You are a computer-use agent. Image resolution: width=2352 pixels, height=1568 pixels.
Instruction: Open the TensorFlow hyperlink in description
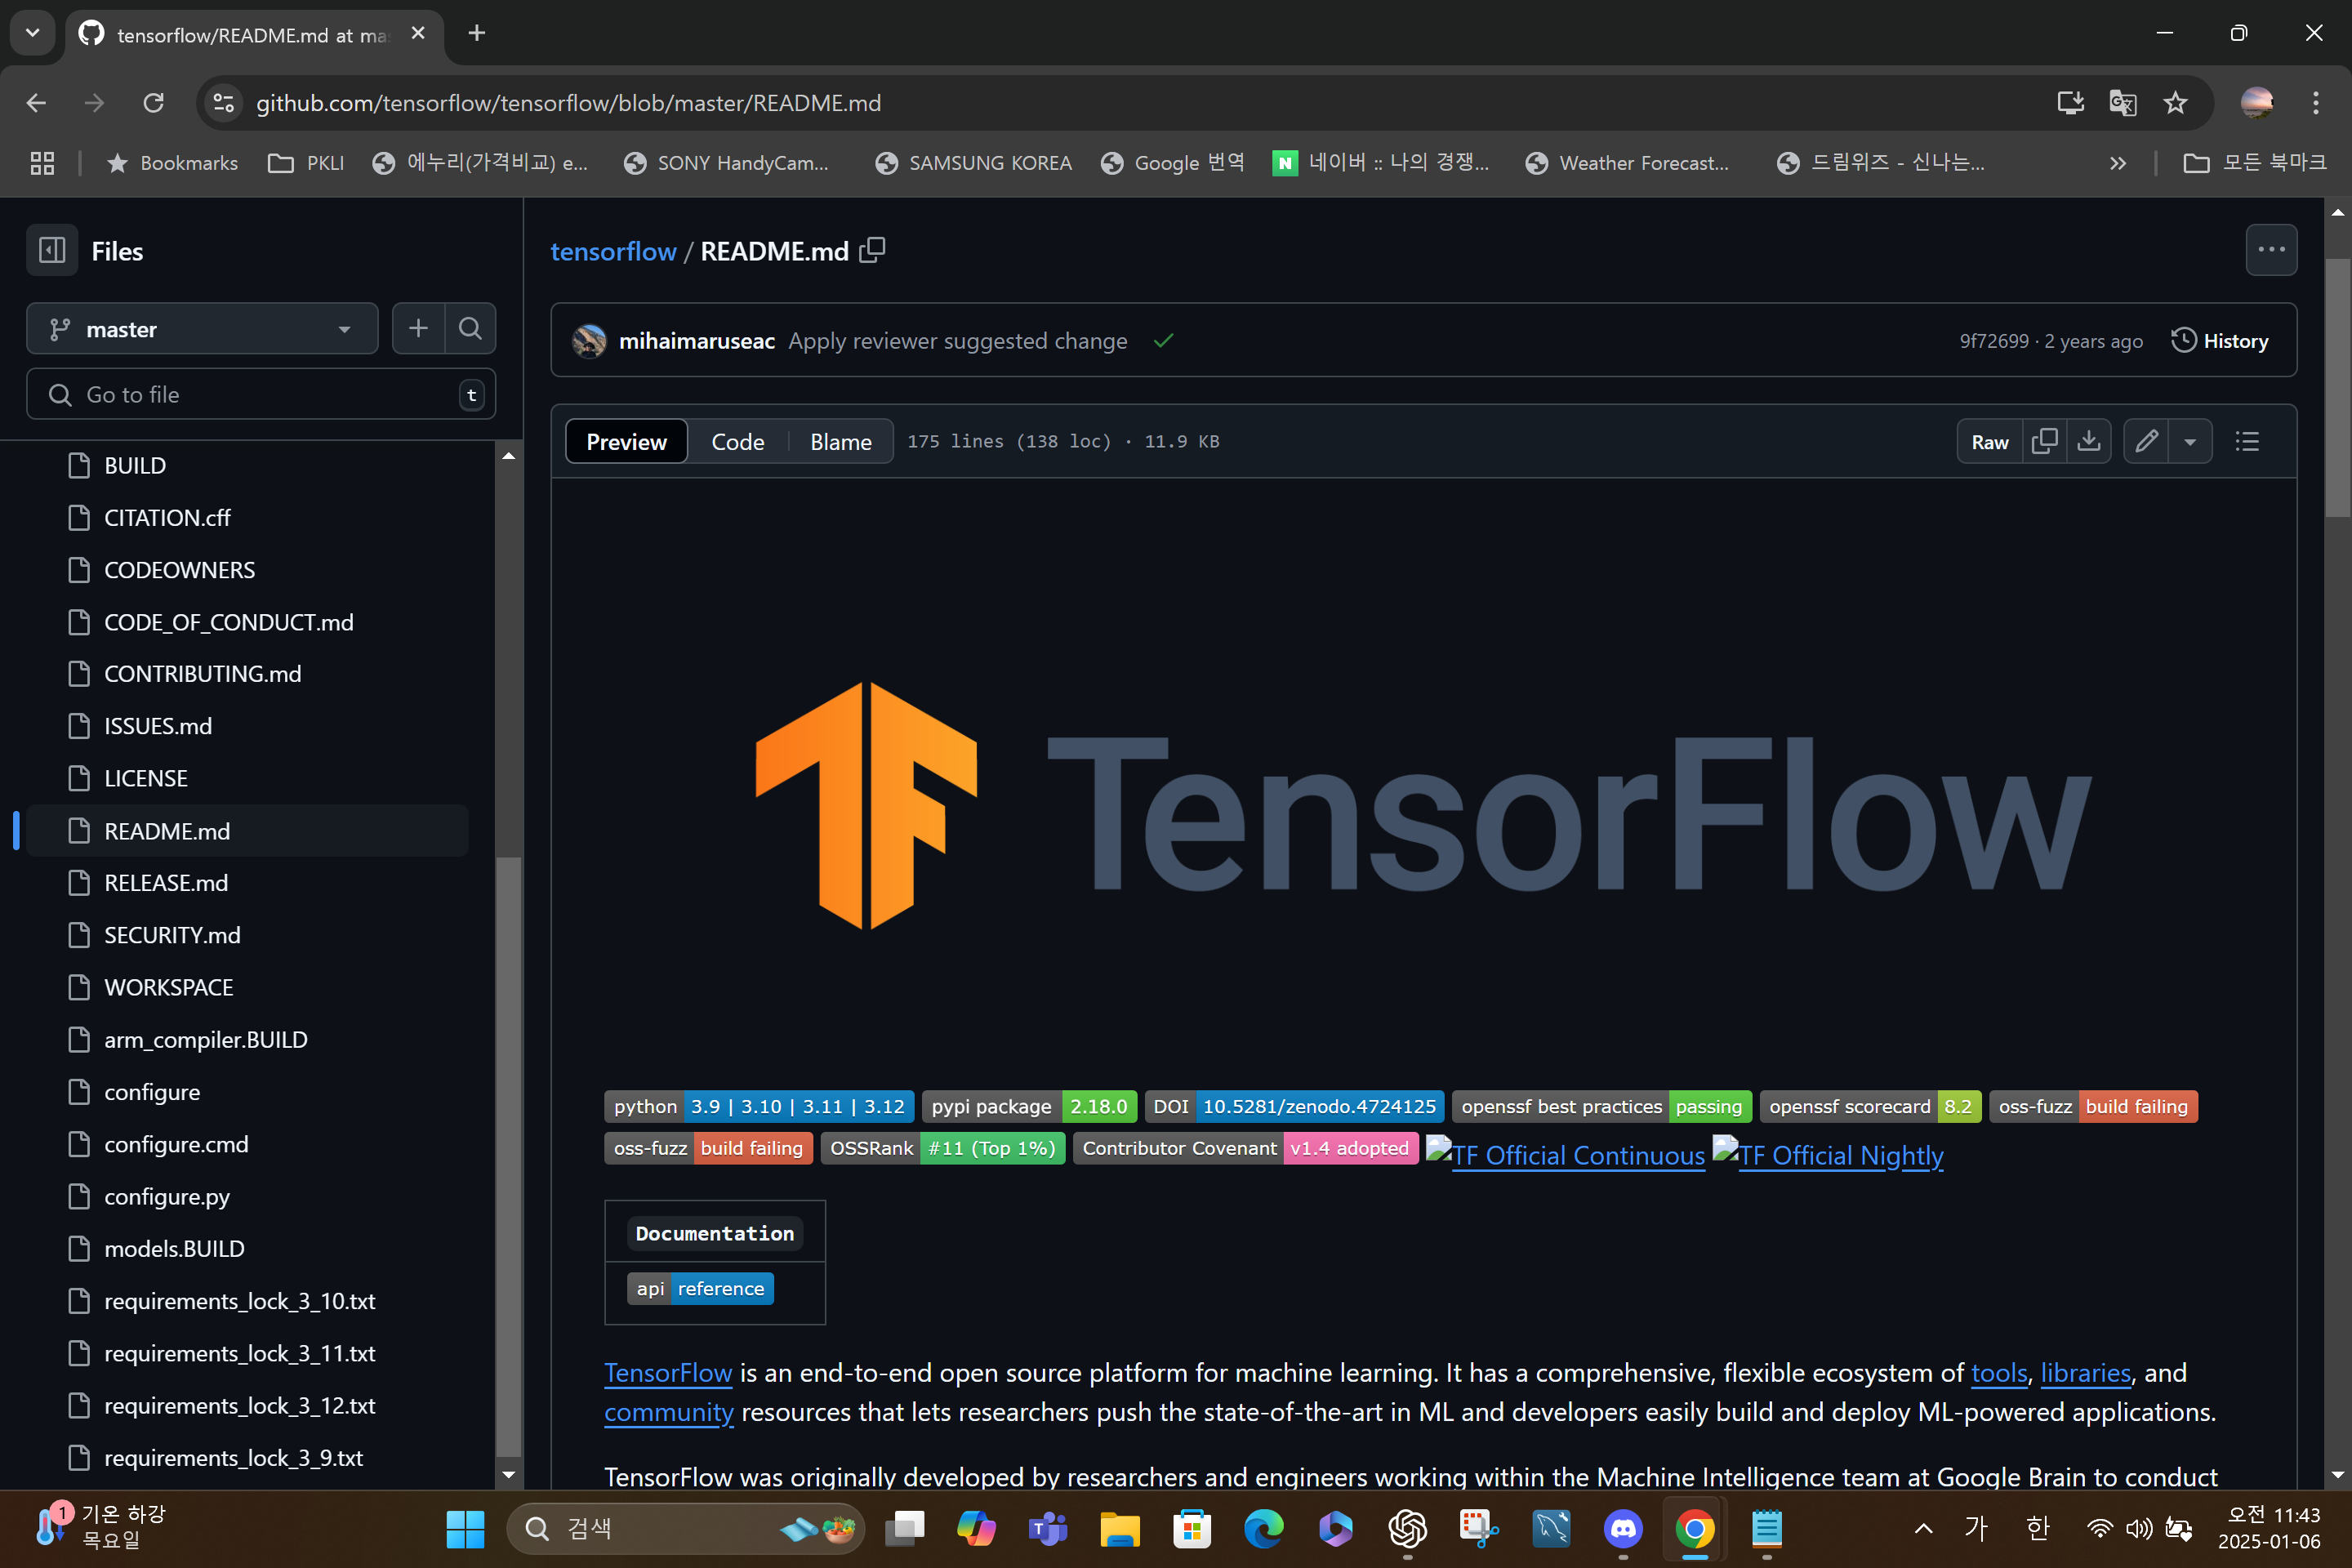tap(668, 1373)
